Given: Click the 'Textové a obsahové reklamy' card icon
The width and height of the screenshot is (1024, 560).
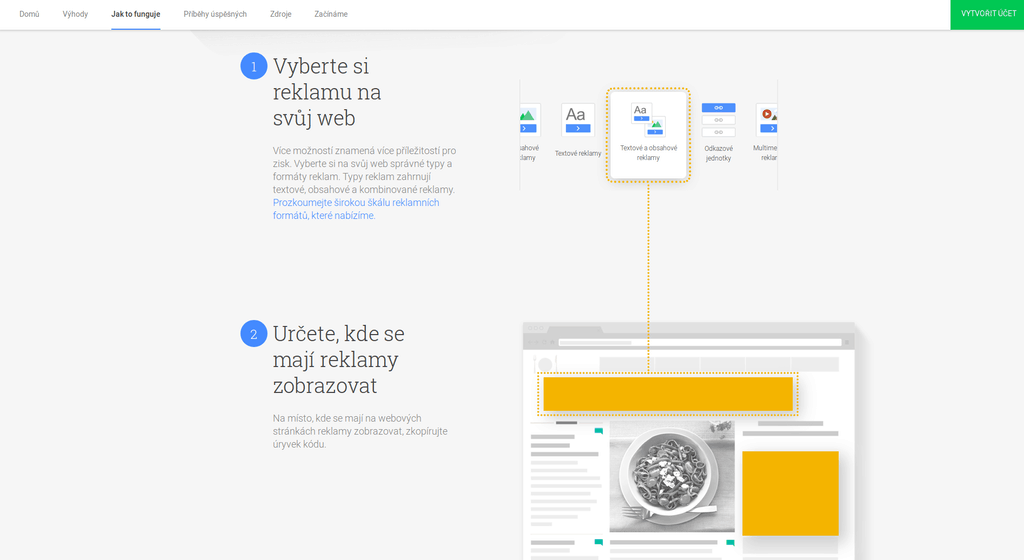Looking at the screenshot, I should (x=648, y=119).
